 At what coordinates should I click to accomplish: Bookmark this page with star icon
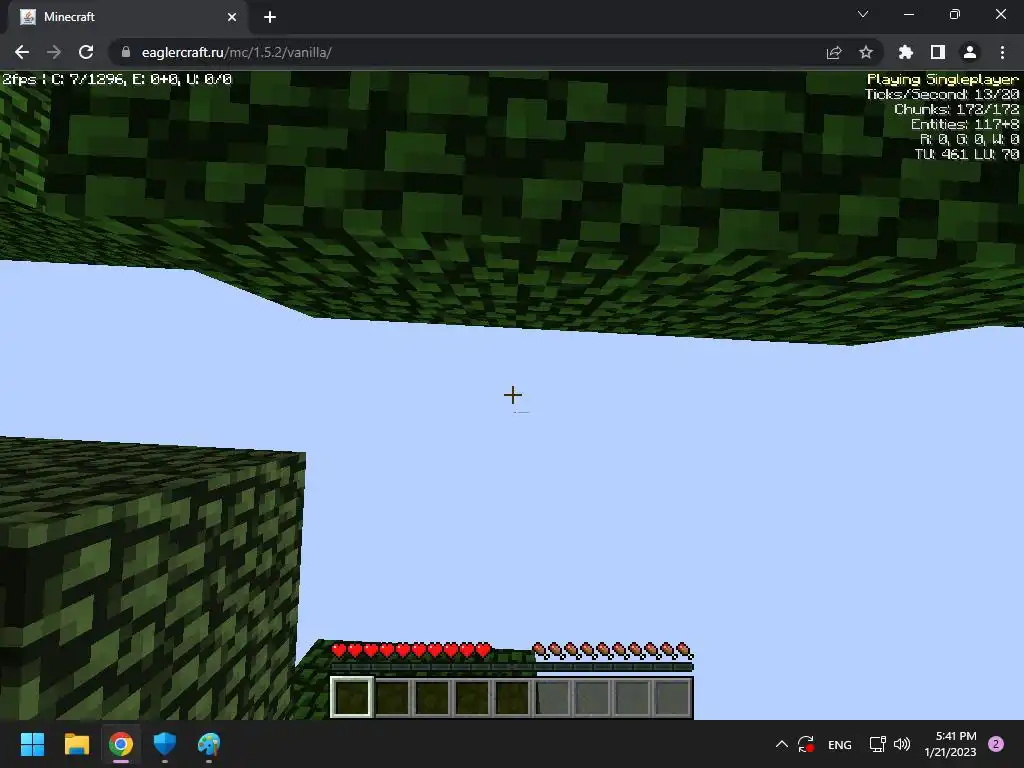pyautogui.click(x=866, y=52)
